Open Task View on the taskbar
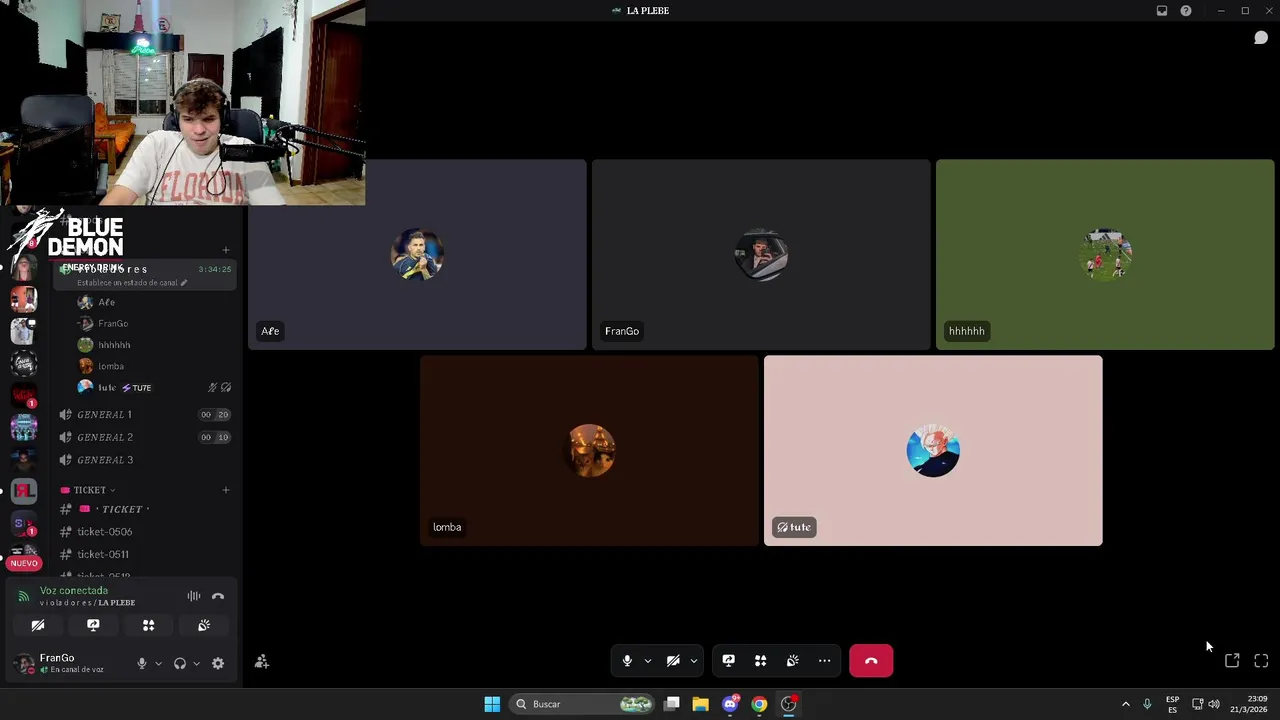Viewport: 1280px width, 720px height. [x=672, y=704]
